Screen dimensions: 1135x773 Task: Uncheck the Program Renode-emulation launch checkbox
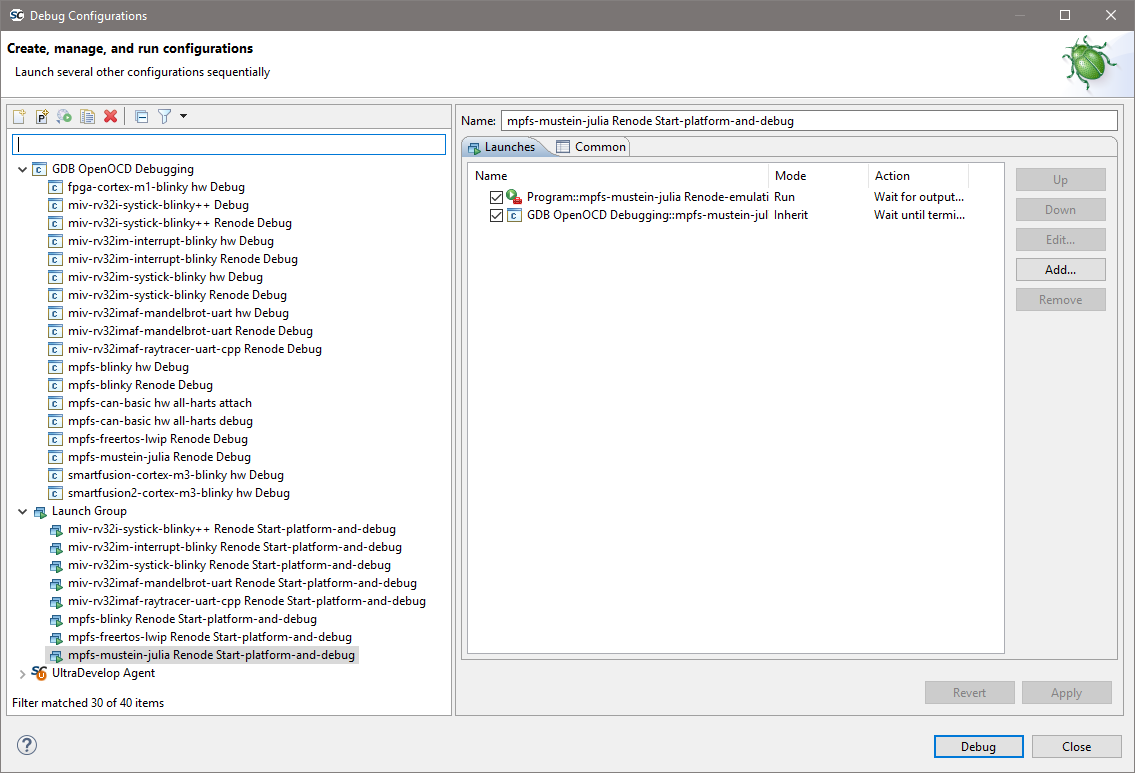tap(496, 197)
